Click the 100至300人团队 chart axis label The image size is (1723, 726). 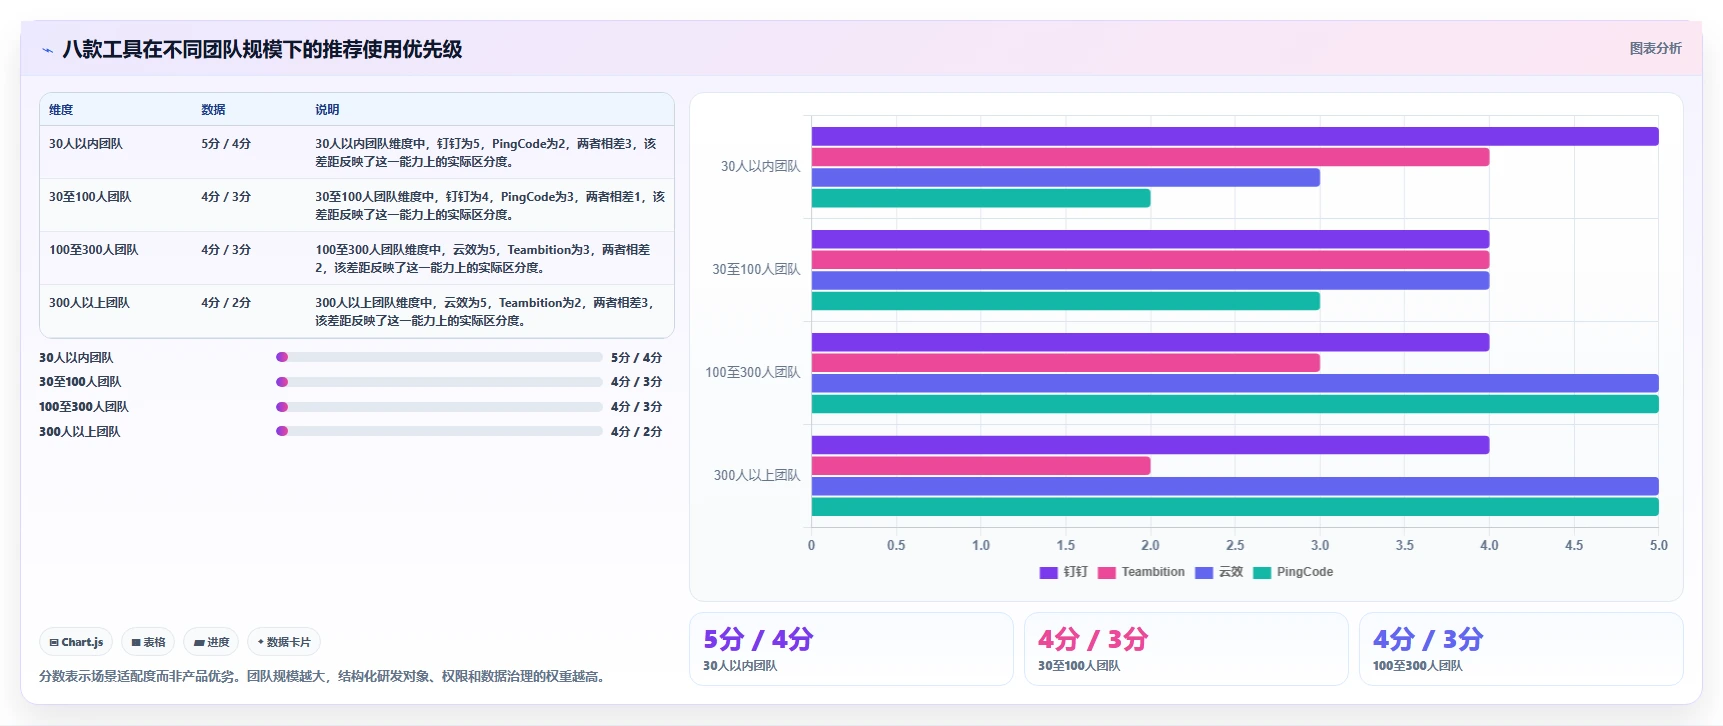[x=752, y=373]
